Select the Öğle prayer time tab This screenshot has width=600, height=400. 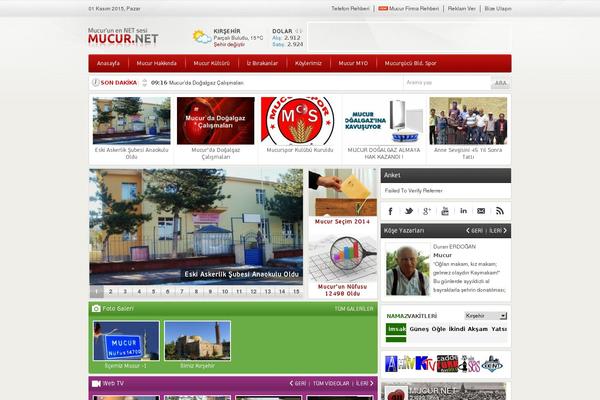[439, 329]
